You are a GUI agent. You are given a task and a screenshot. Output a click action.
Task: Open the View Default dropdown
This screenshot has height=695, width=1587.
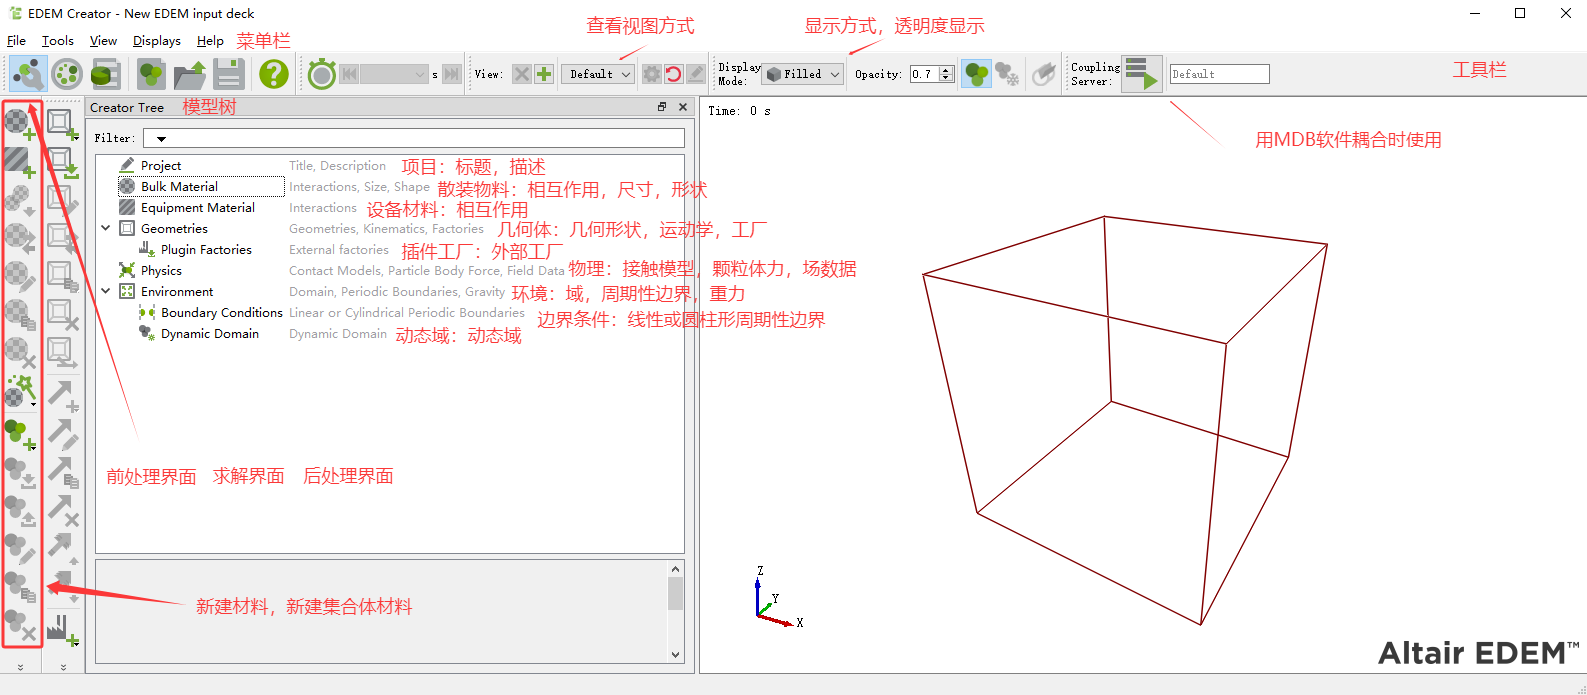[x=598, y=74]
